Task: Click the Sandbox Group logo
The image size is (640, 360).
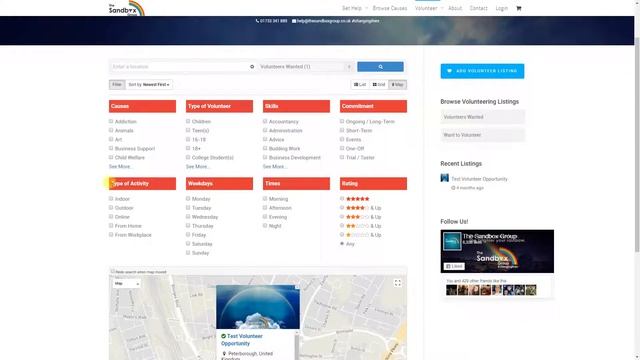Action: (126, 9)
